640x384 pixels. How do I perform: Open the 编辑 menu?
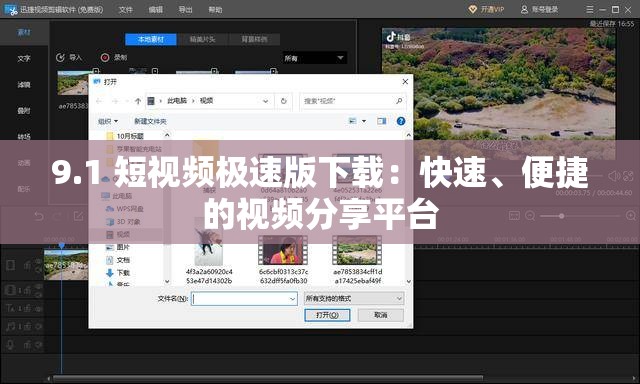click(x=156, y=9)
